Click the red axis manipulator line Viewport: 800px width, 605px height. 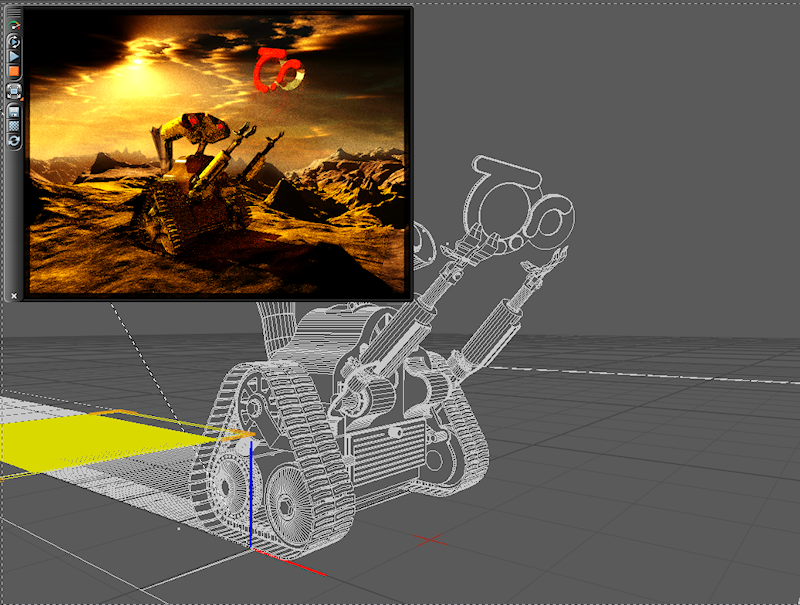[288, 562]
